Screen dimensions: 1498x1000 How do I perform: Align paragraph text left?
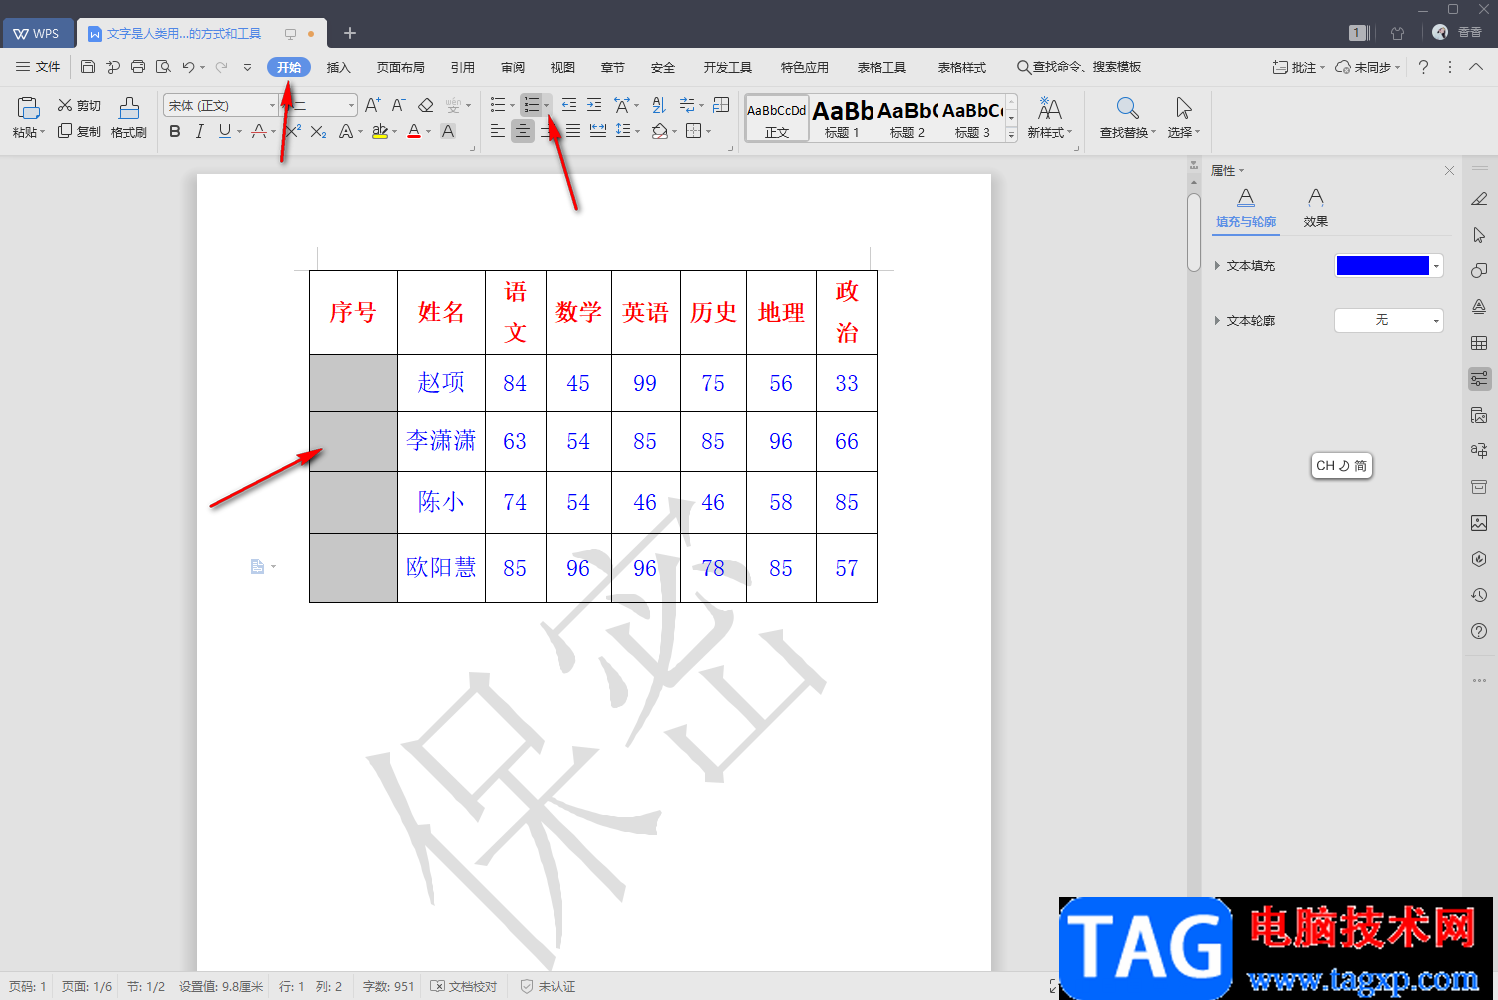[497, 131]
